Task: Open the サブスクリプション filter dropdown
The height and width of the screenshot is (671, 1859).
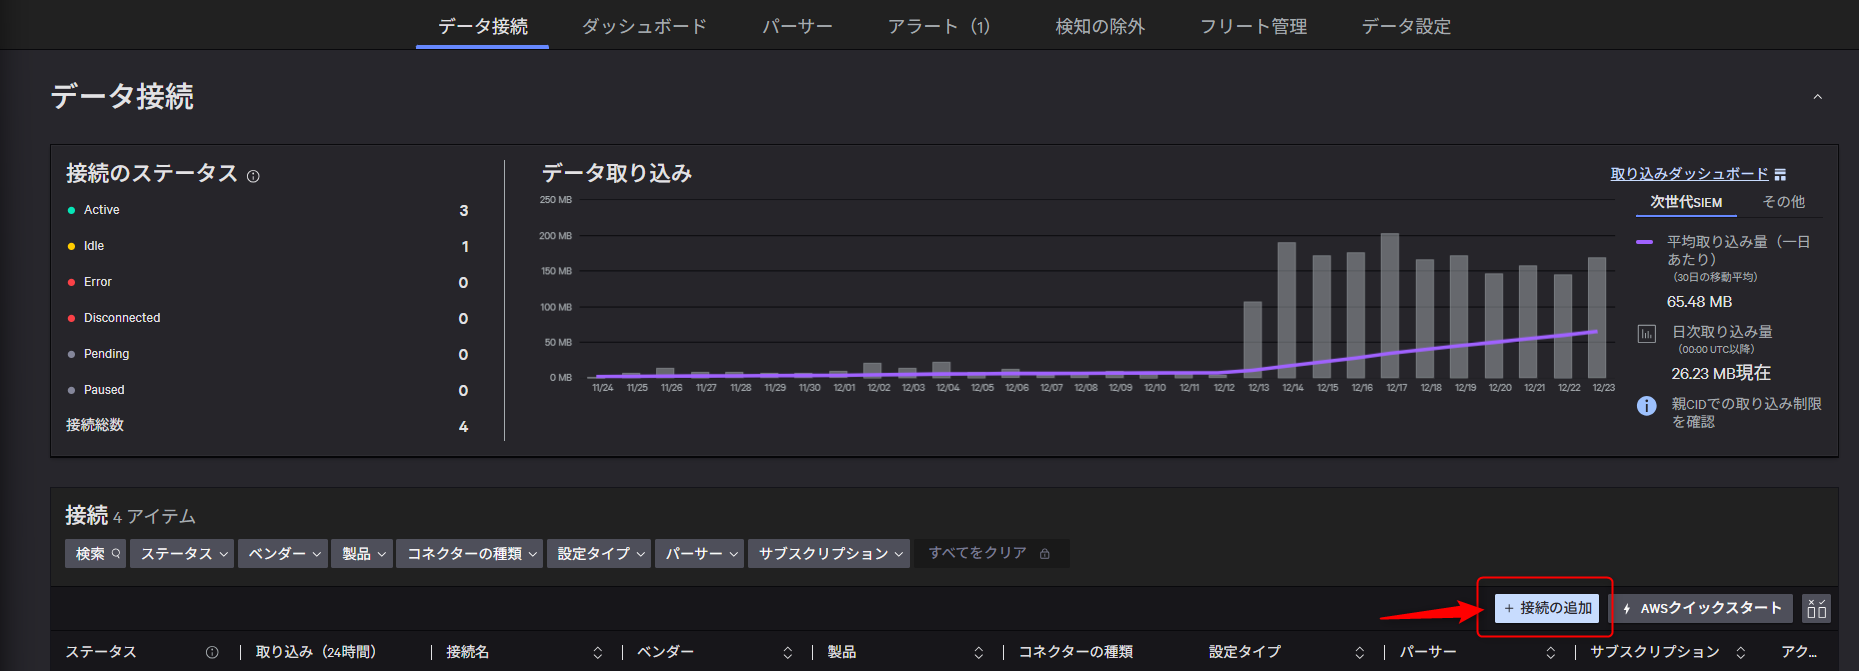Action: pos(829,554)
